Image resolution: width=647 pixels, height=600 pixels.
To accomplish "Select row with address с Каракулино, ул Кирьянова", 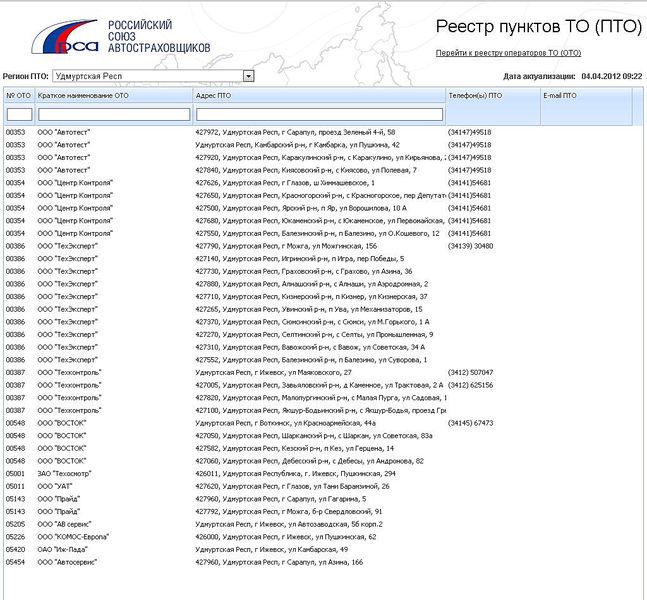I will click(x=323, y=158).
